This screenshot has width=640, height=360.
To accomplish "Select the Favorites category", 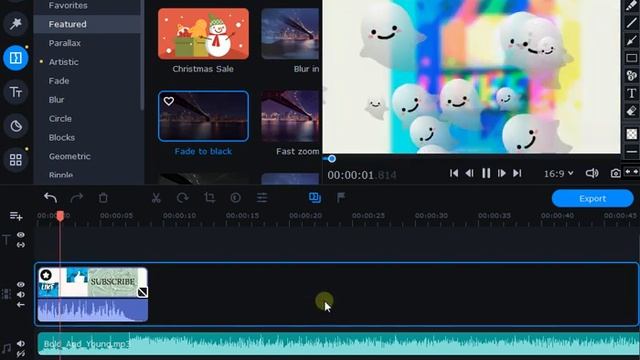I will click(68, 5).
